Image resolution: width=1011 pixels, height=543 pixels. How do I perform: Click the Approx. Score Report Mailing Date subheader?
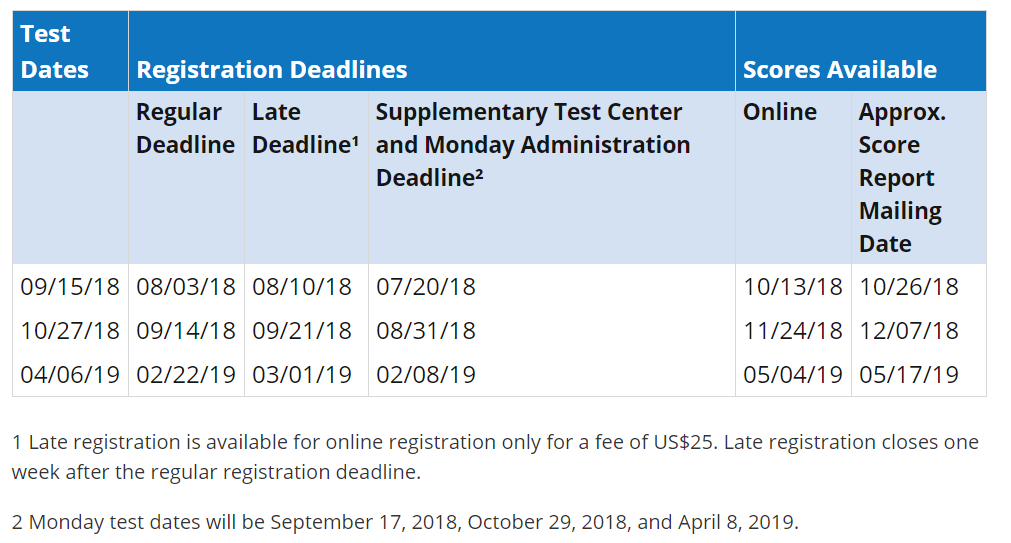(902, 178)
